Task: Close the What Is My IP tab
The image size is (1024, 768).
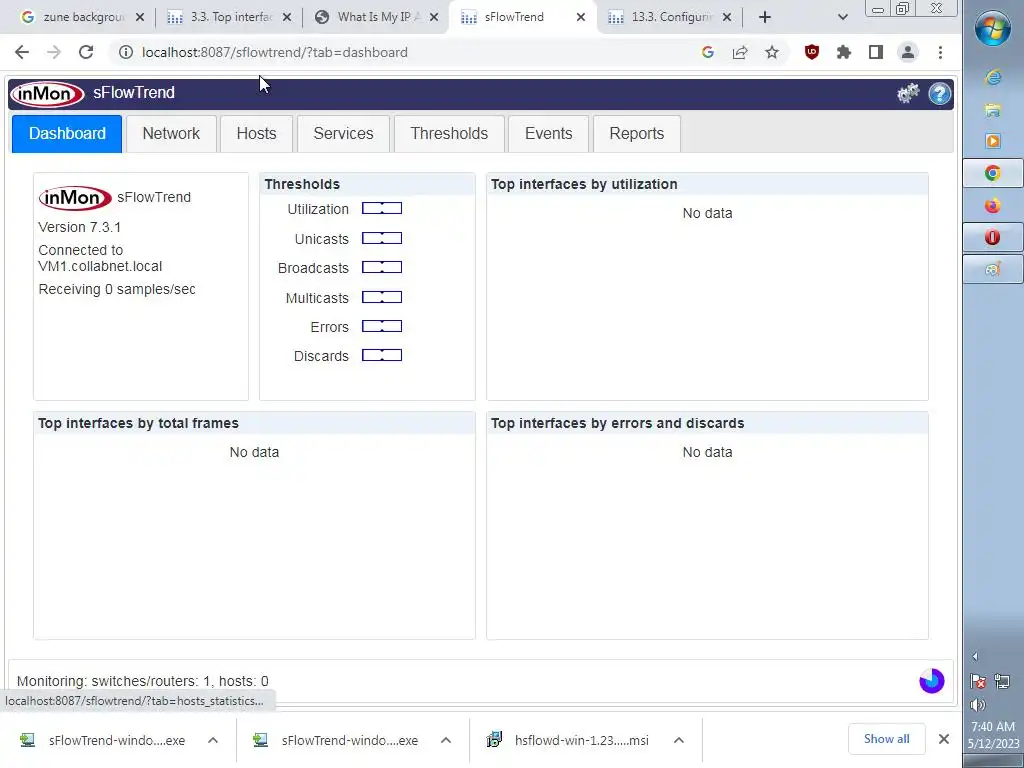Action: pos(434,18)
